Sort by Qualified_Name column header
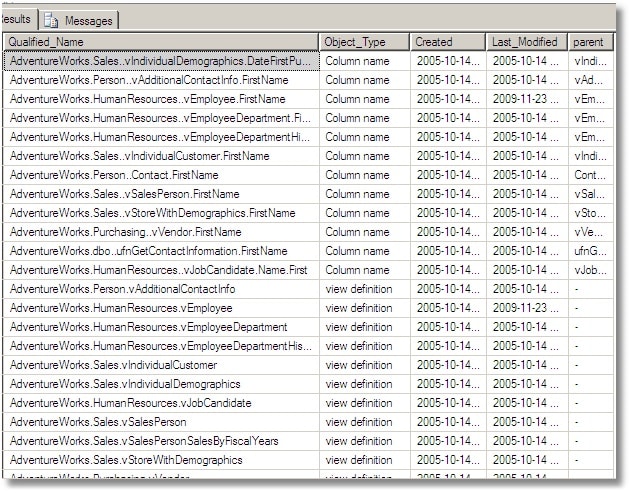 (161, 42)
